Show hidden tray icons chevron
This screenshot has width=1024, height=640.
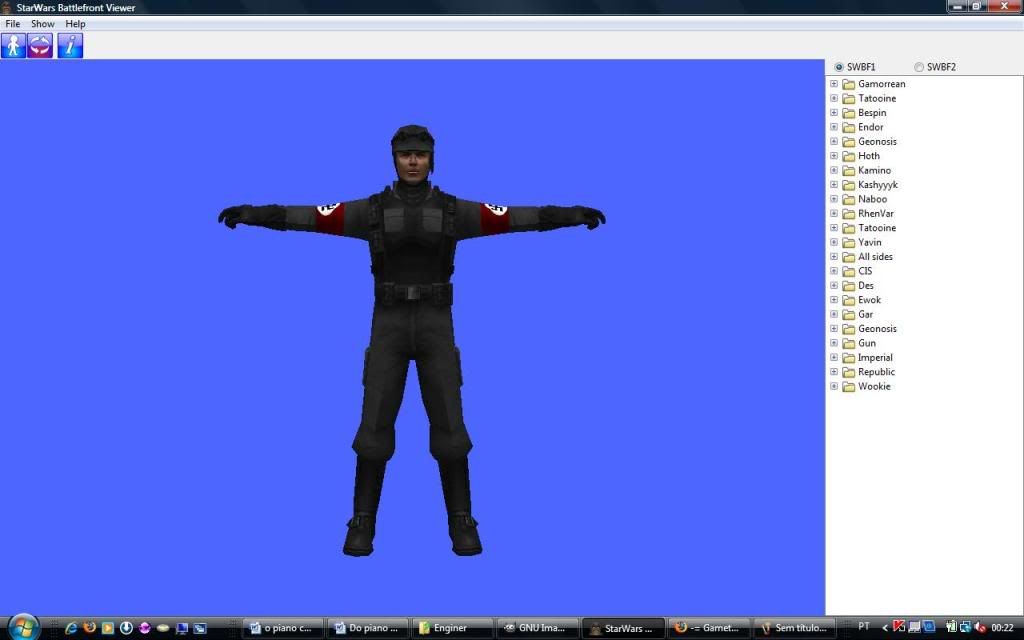pos(884,628)
